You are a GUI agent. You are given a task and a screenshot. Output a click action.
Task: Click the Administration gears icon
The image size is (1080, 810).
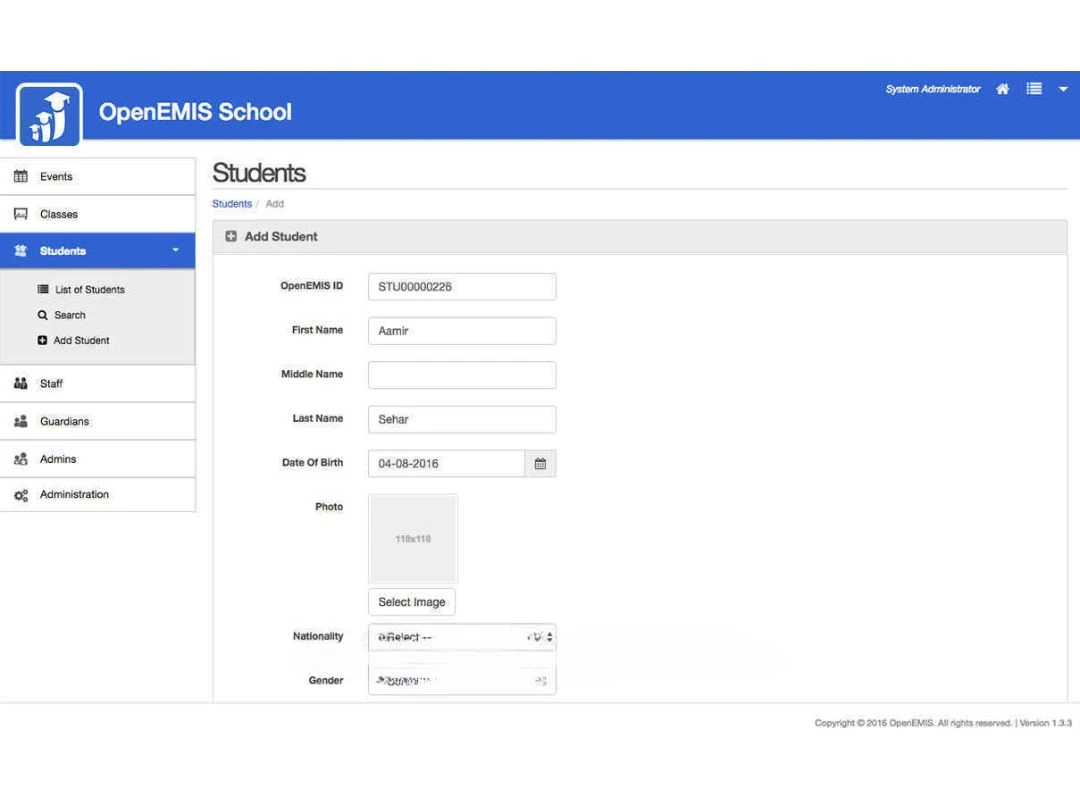coord(21,495)
